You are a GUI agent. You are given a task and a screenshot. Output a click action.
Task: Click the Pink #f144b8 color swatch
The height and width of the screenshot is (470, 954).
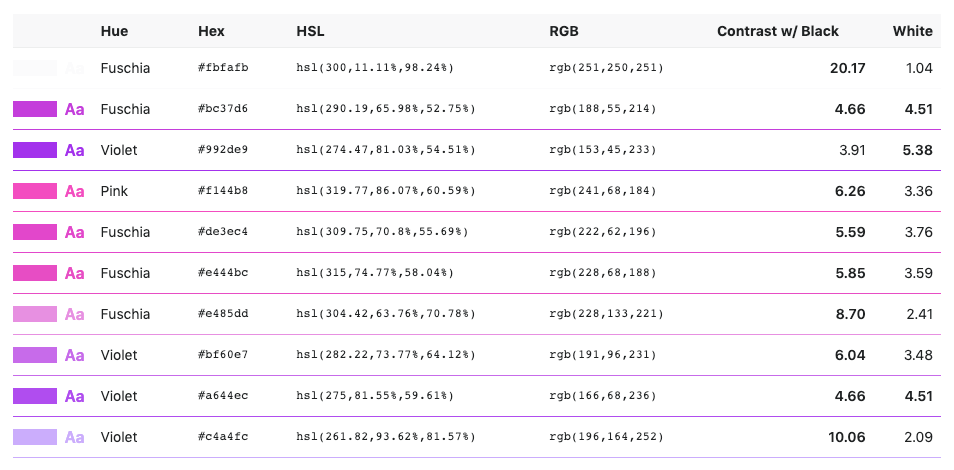35,191
